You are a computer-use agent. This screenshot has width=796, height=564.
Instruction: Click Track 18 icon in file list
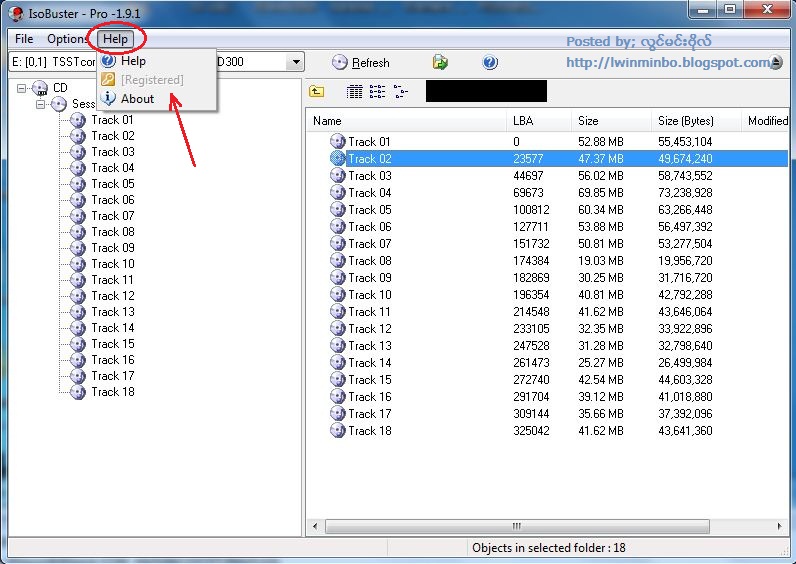pyautogui.click(x=338, y=430)
